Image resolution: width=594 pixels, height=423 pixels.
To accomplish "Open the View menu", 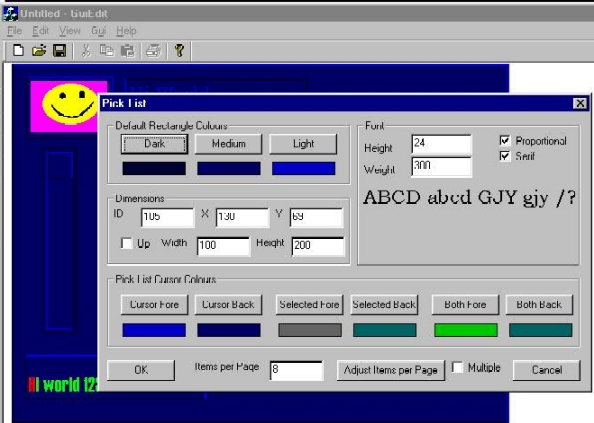I will pos(70,31).
